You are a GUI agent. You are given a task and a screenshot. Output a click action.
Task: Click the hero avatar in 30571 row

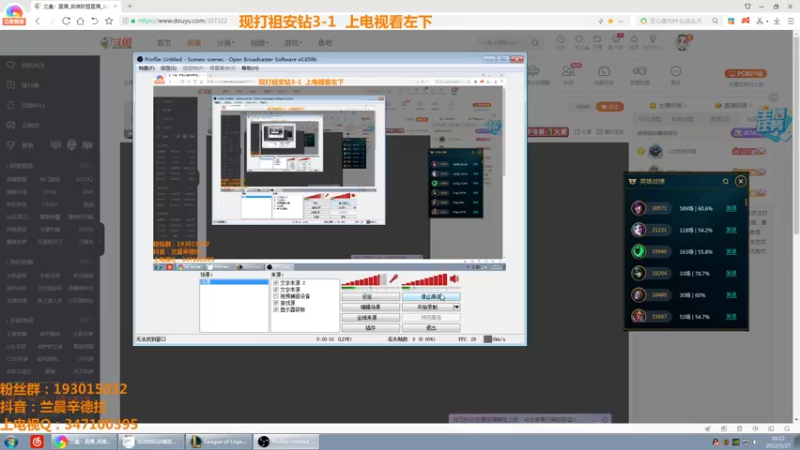tap(638, 208)
